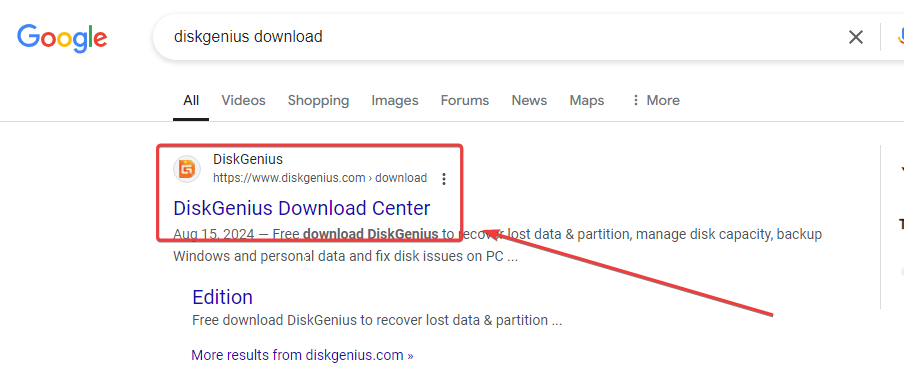
Task: Click the DiskGenius site name above the URL
Action: pos(248,159)
